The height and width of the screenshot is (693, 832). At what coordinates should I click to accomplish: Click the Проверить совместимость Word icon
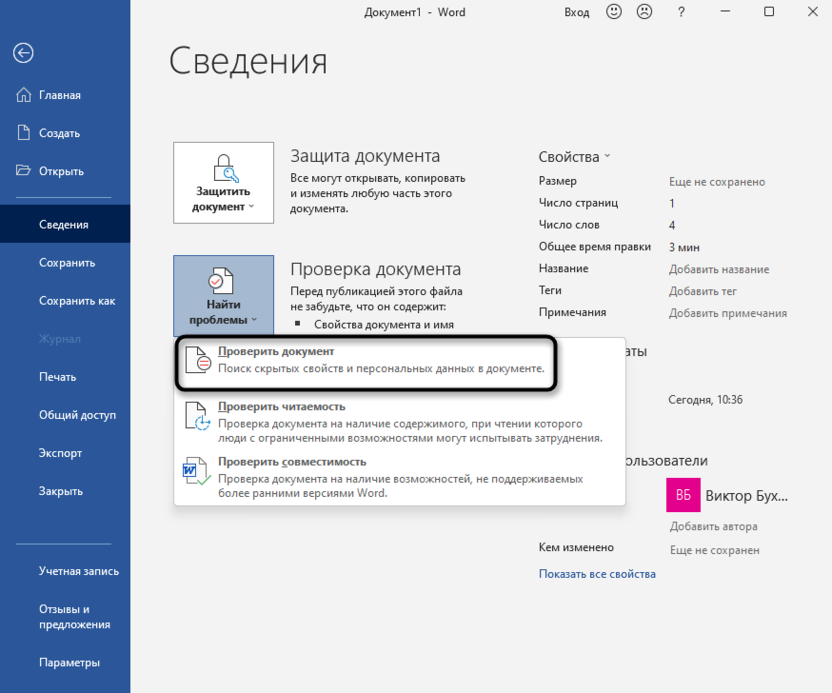(x=197, y=471)
